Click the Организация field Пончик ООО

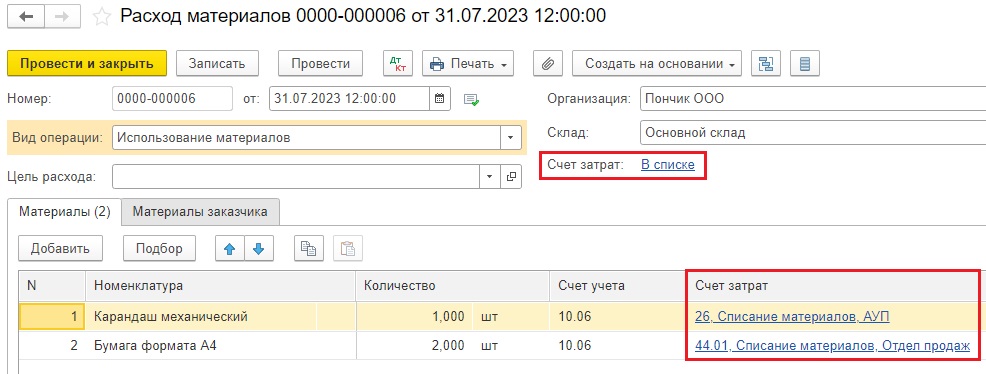coord(812,99)
